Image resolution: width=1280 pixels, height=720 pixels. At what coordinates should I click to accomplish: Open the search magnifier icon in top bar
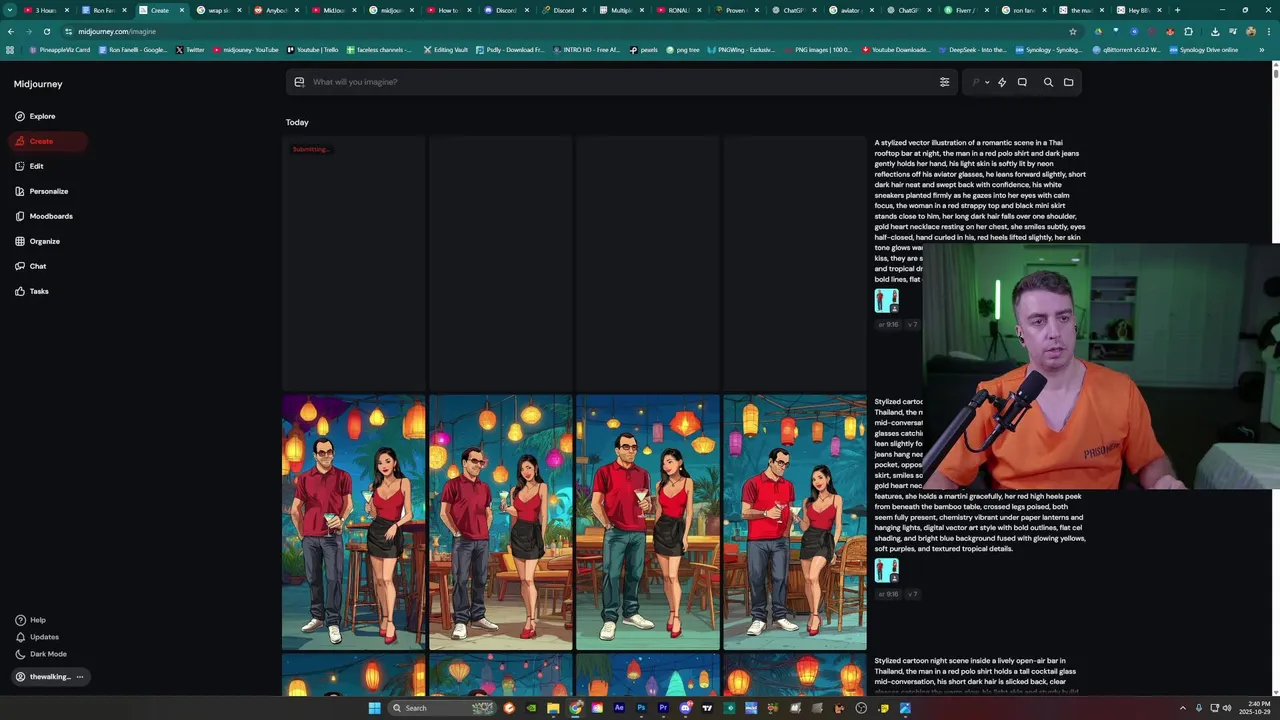pyautogui.click(x=1048, y=82)
